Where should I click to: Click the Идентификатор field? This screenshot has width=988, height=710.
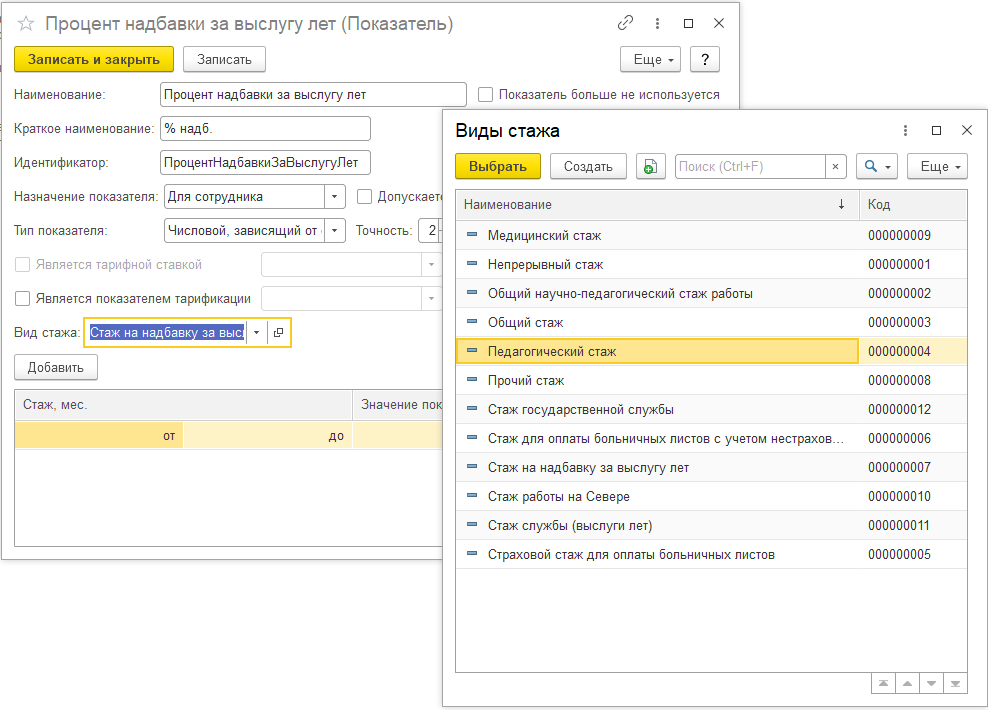tap(265, 163)
